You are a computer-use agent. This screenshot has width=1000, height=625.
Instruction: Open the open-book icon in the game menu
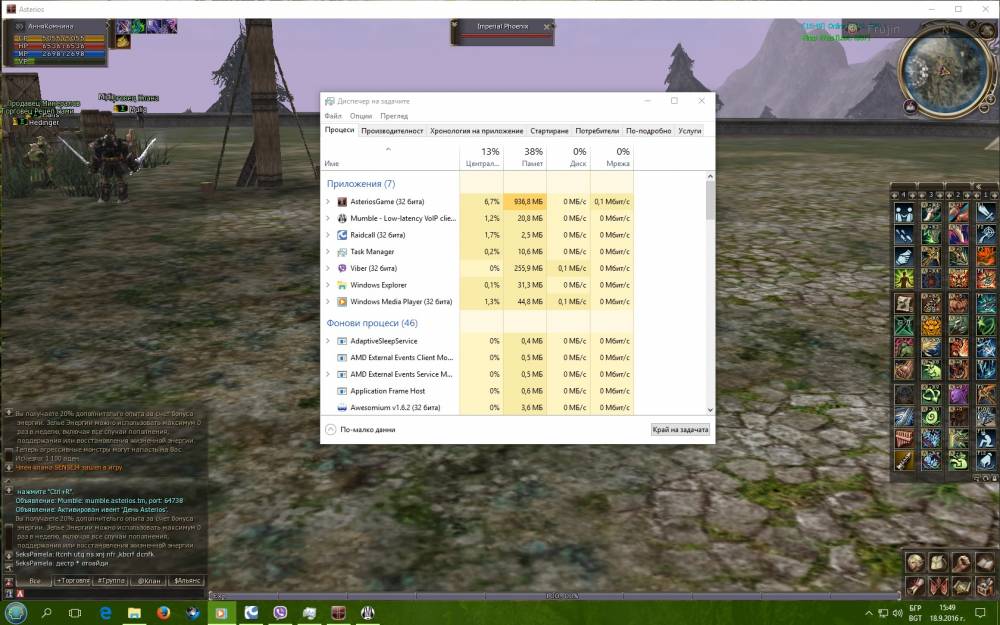point(985,562)
